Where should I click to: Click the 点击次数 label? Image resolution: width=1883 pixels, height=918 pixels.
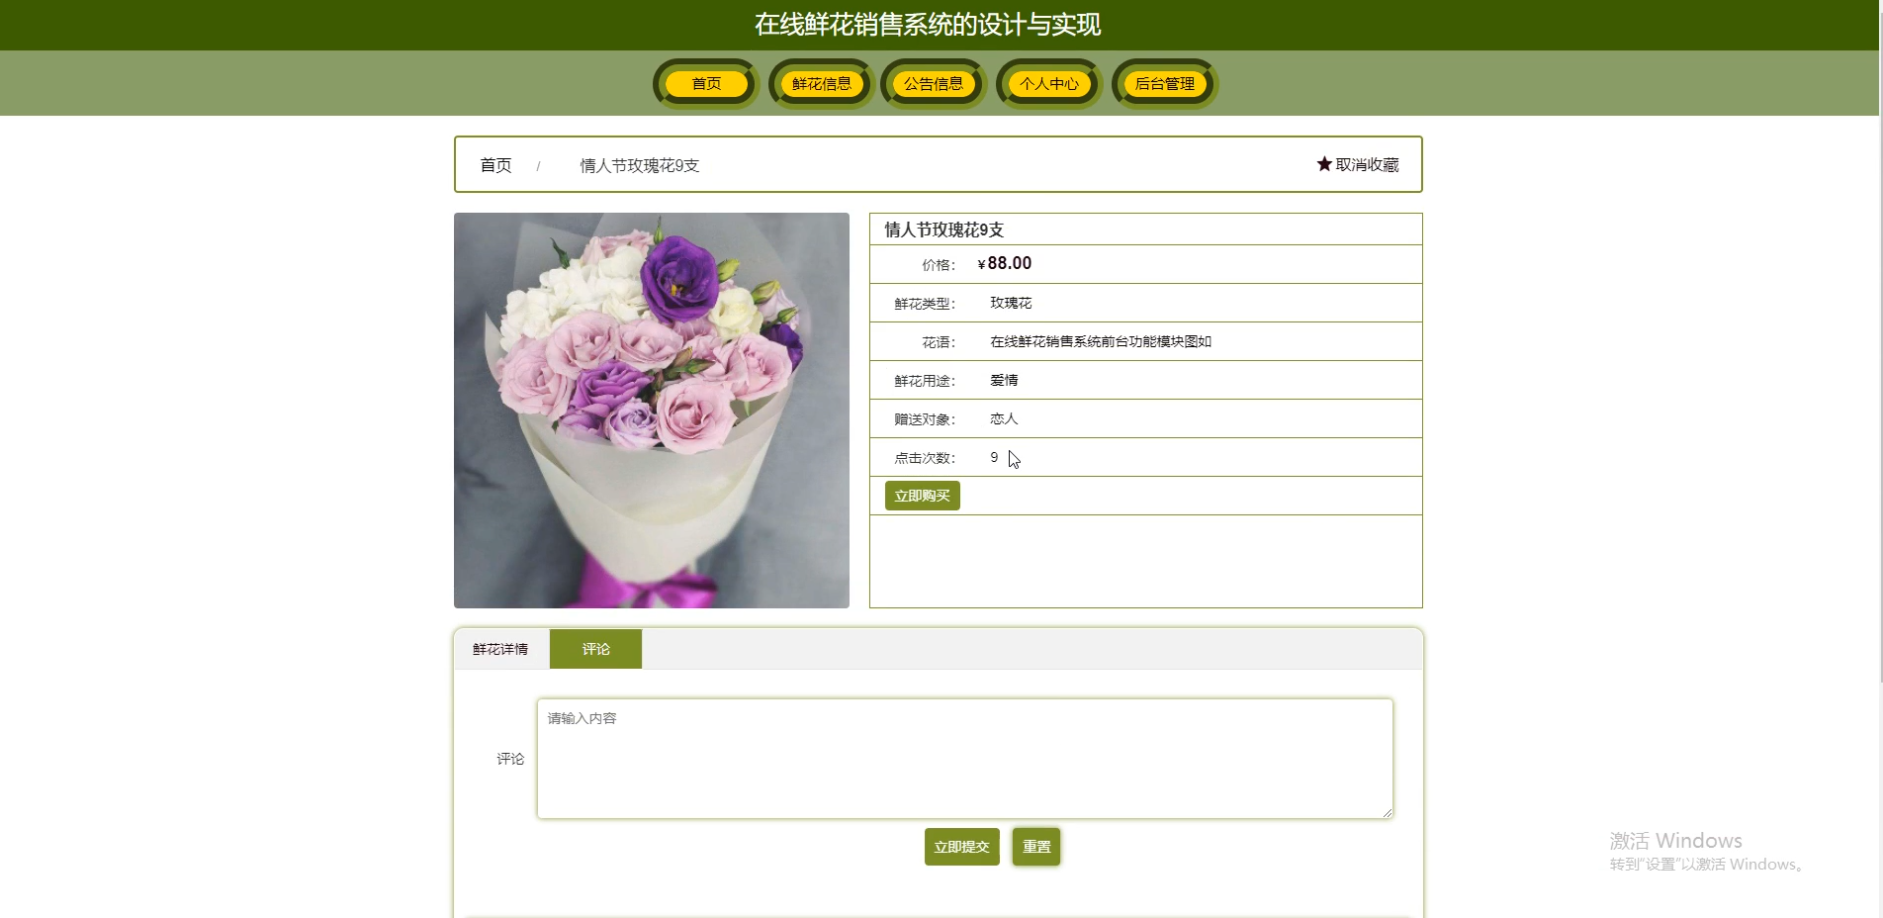coord(925,458)
